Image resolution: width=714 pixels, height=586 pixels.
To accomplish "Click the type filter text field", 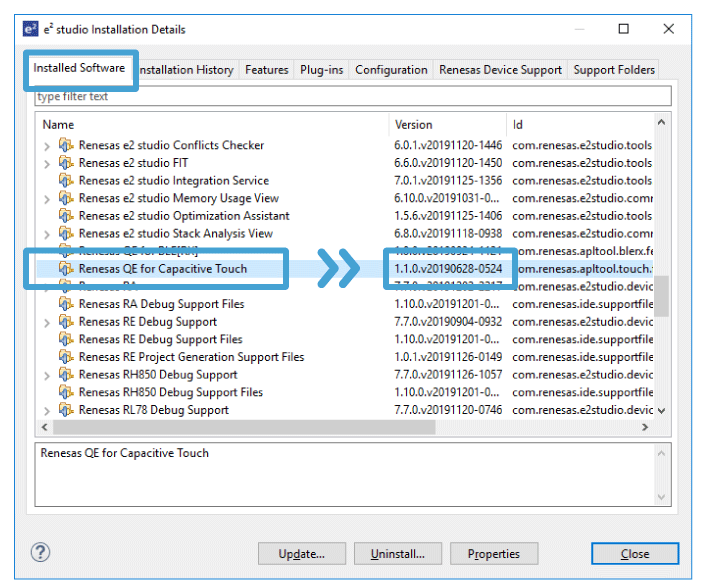I will (353, 97).
